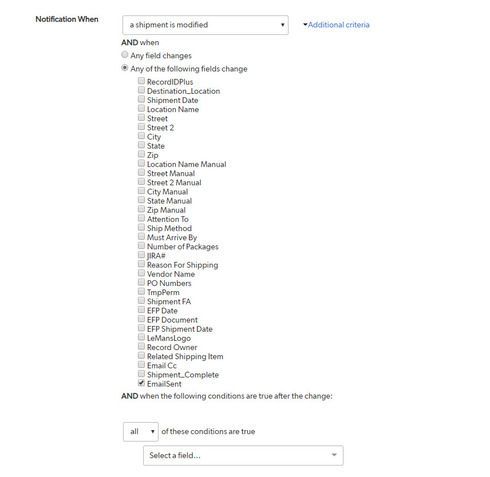The image size is (490, 477).
Task: Tick the Ship Method checkbox
Action: pyautogui.click(x=141, y=227)
